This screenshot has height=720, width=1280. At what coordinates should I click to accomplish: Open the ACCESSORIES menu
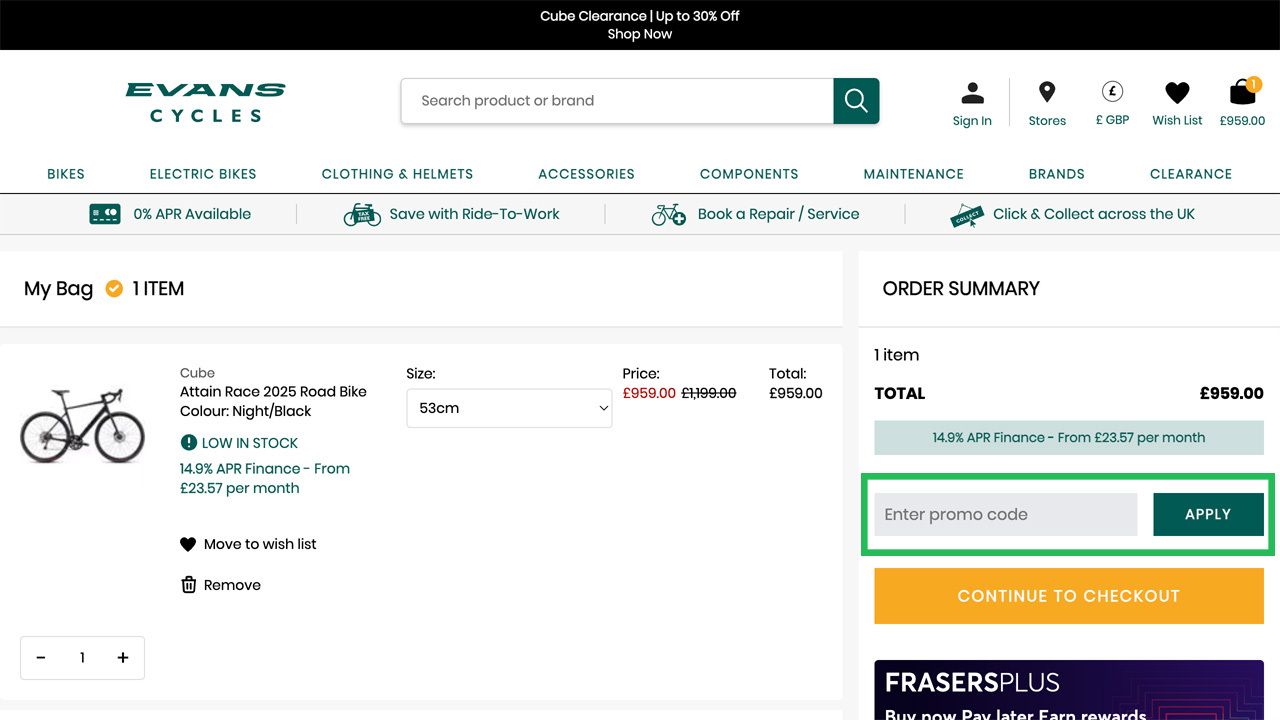(x=586, y=174)
